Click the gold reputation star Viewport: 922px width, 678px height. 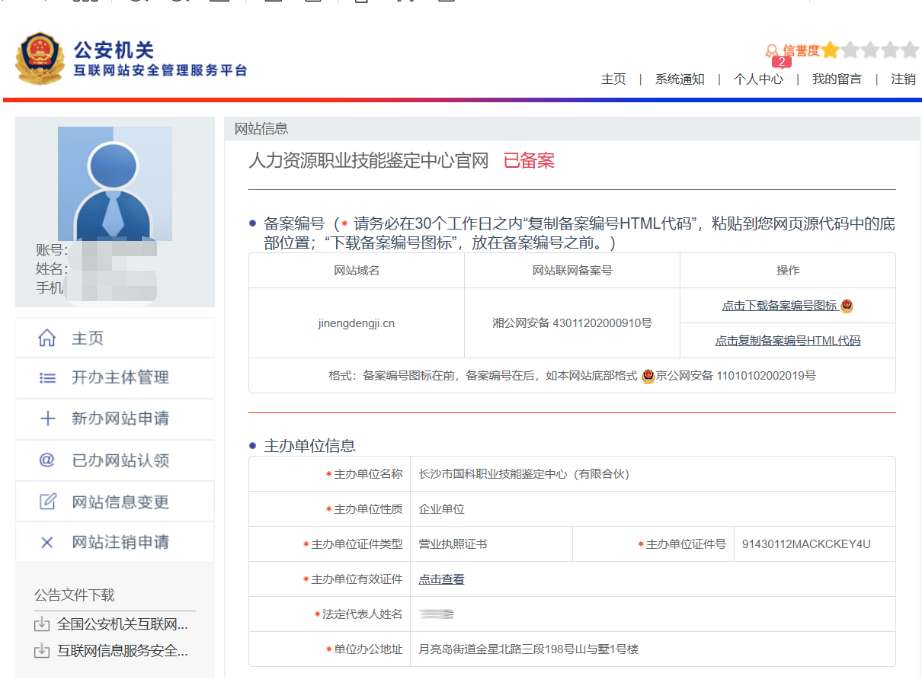coord(830,50)
